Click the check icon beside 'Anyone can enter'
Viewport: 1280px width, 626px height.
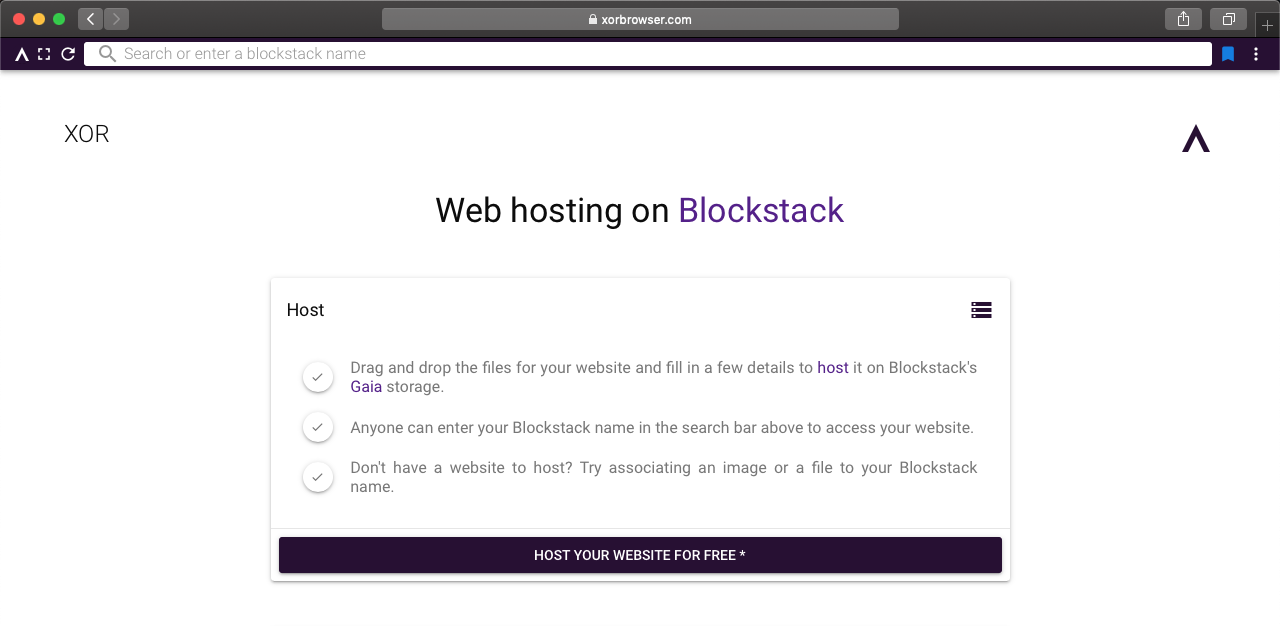point(318,427)
